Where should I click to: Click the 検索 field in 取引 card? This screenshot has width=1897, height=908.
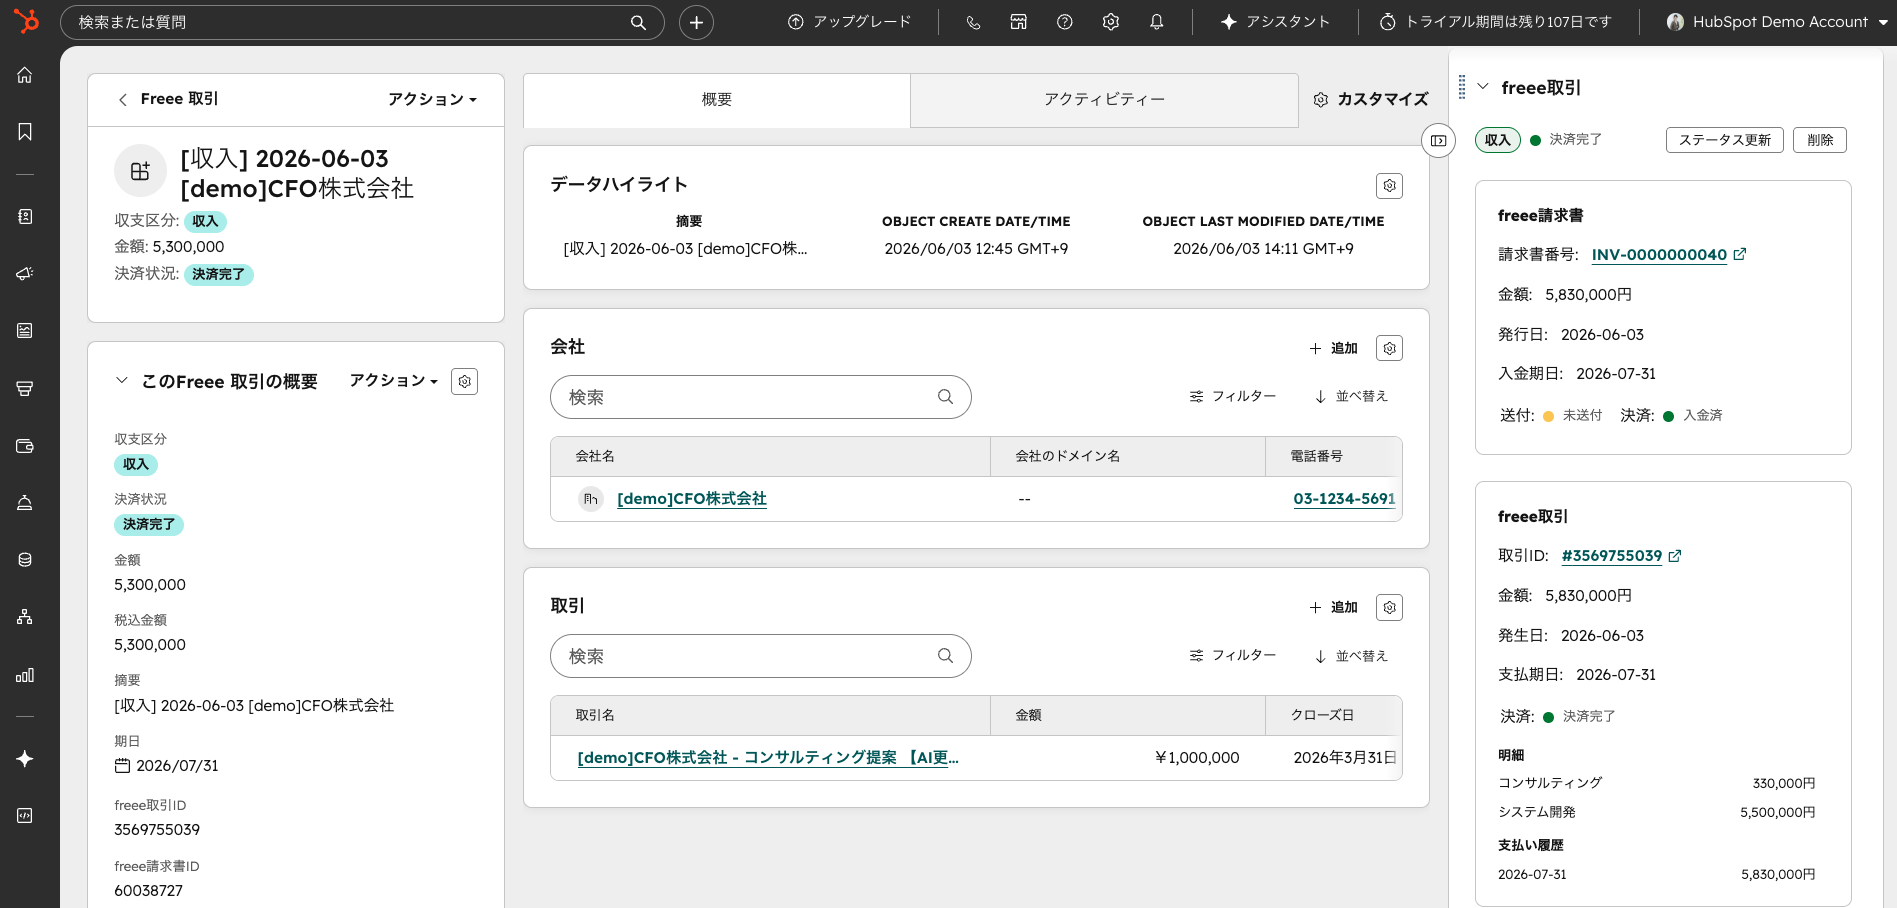[x=761, y=656]
